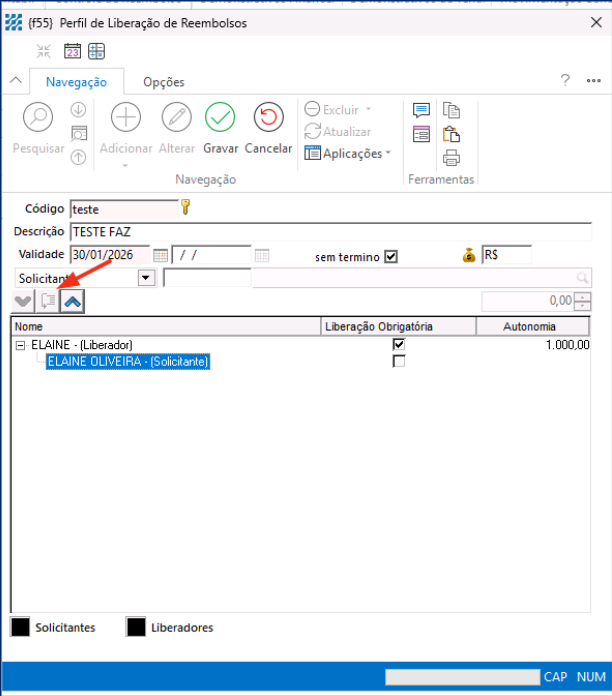
Task: Click into the Descrição text field
Action: [330, 232]
